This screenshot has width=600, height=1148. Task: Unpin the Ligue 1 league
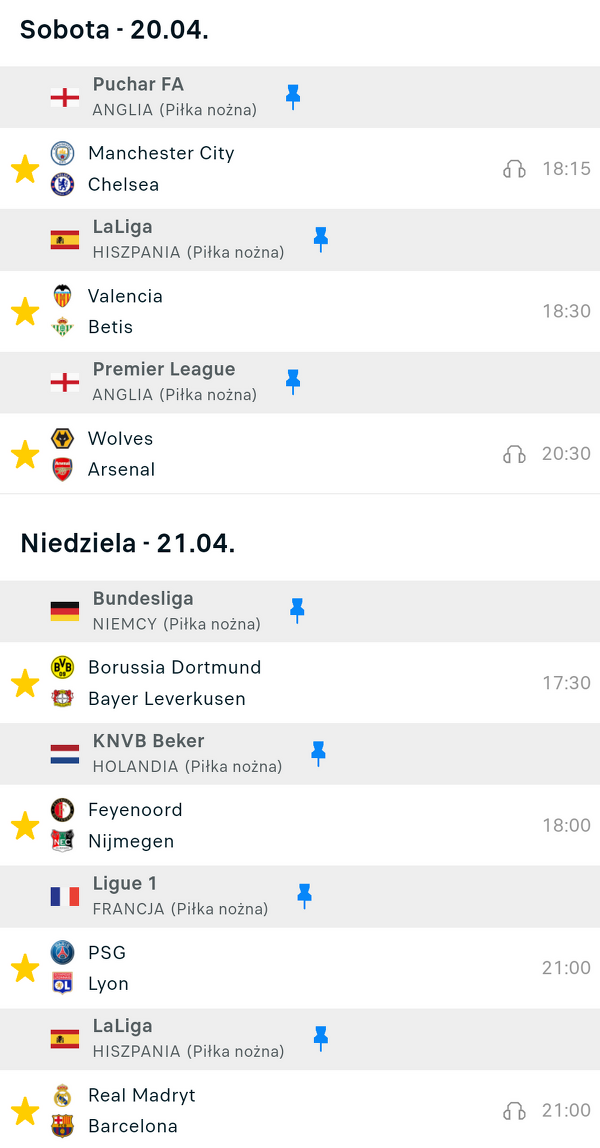coord(305,895)
